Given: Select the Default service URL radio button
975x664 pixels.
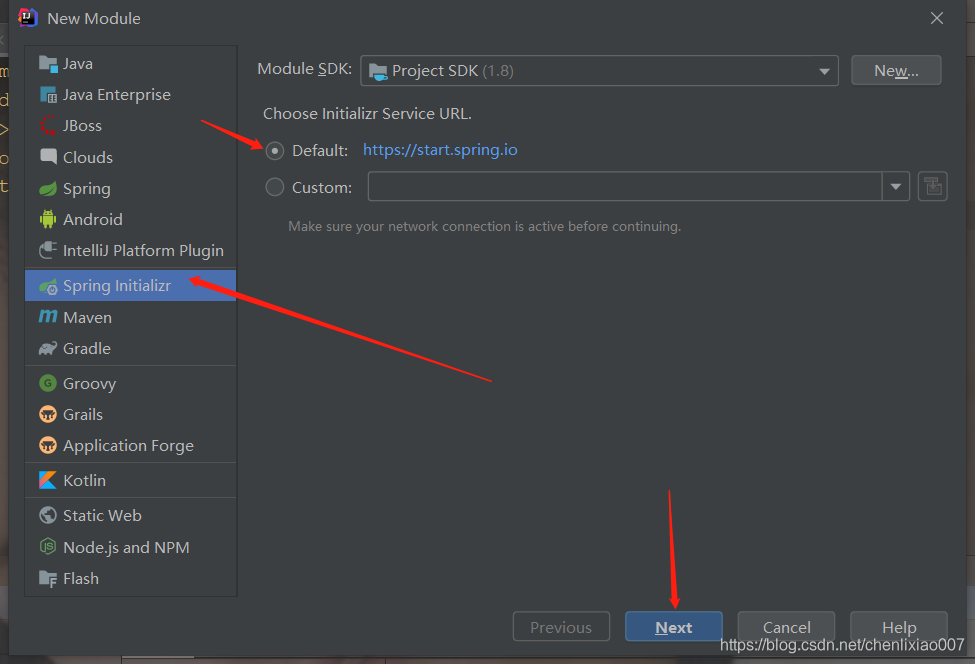Looking at the screenshot, I should coord(275,150).
